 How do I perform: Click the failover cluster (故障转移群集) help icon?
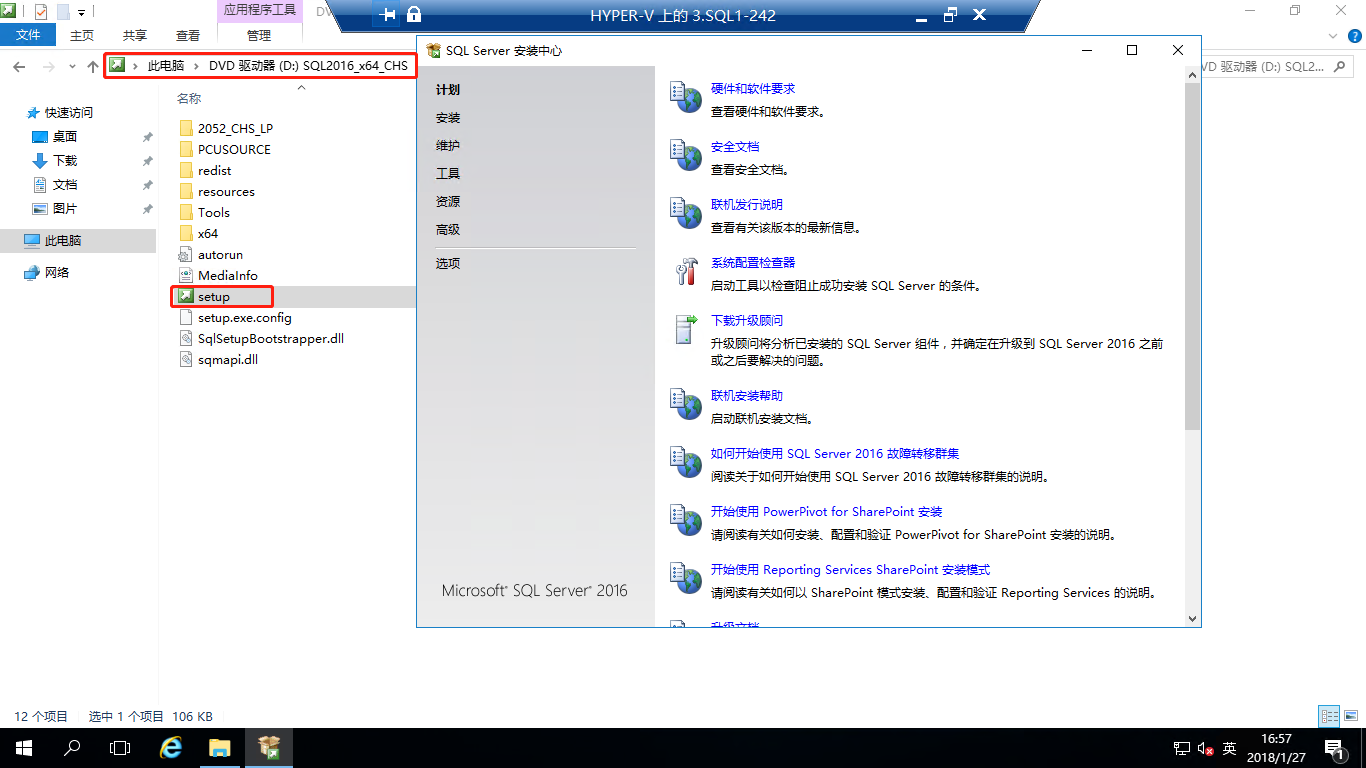click(x=686, y=463)
